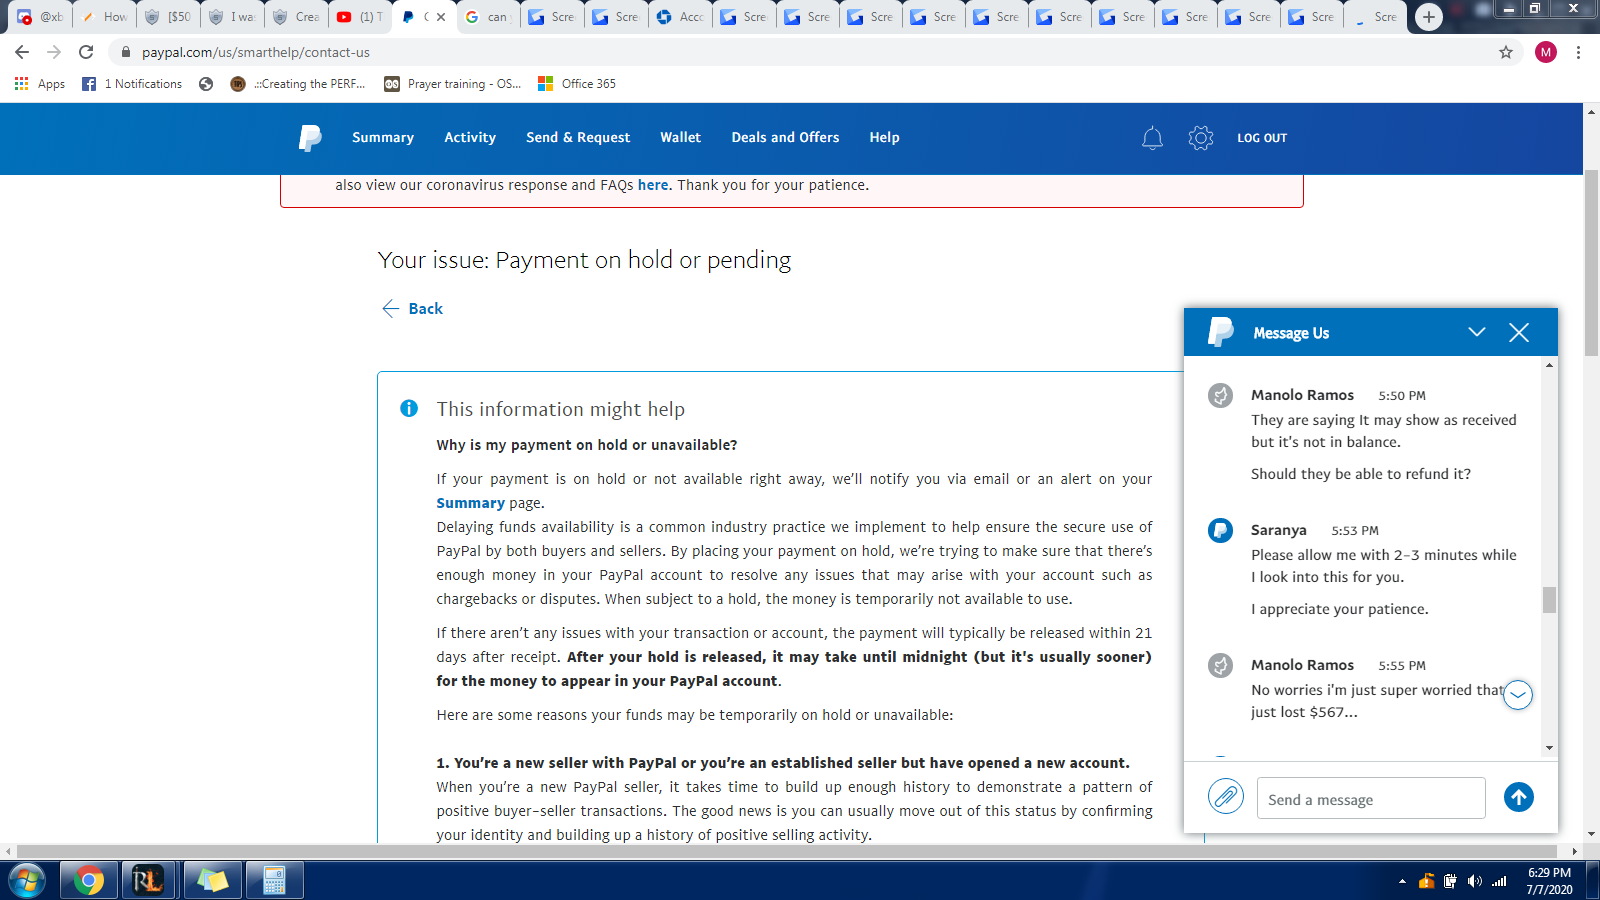Open the volume control in system tray
1600x900 pixels.
pyautogui.click(x=1474, y=881)
